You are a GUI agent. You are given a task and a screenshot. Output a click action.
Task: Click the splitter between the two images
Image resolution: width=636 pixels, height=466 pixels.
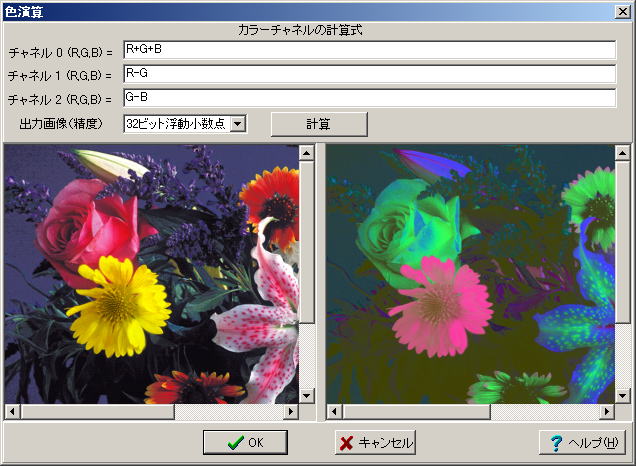[320, 280]
